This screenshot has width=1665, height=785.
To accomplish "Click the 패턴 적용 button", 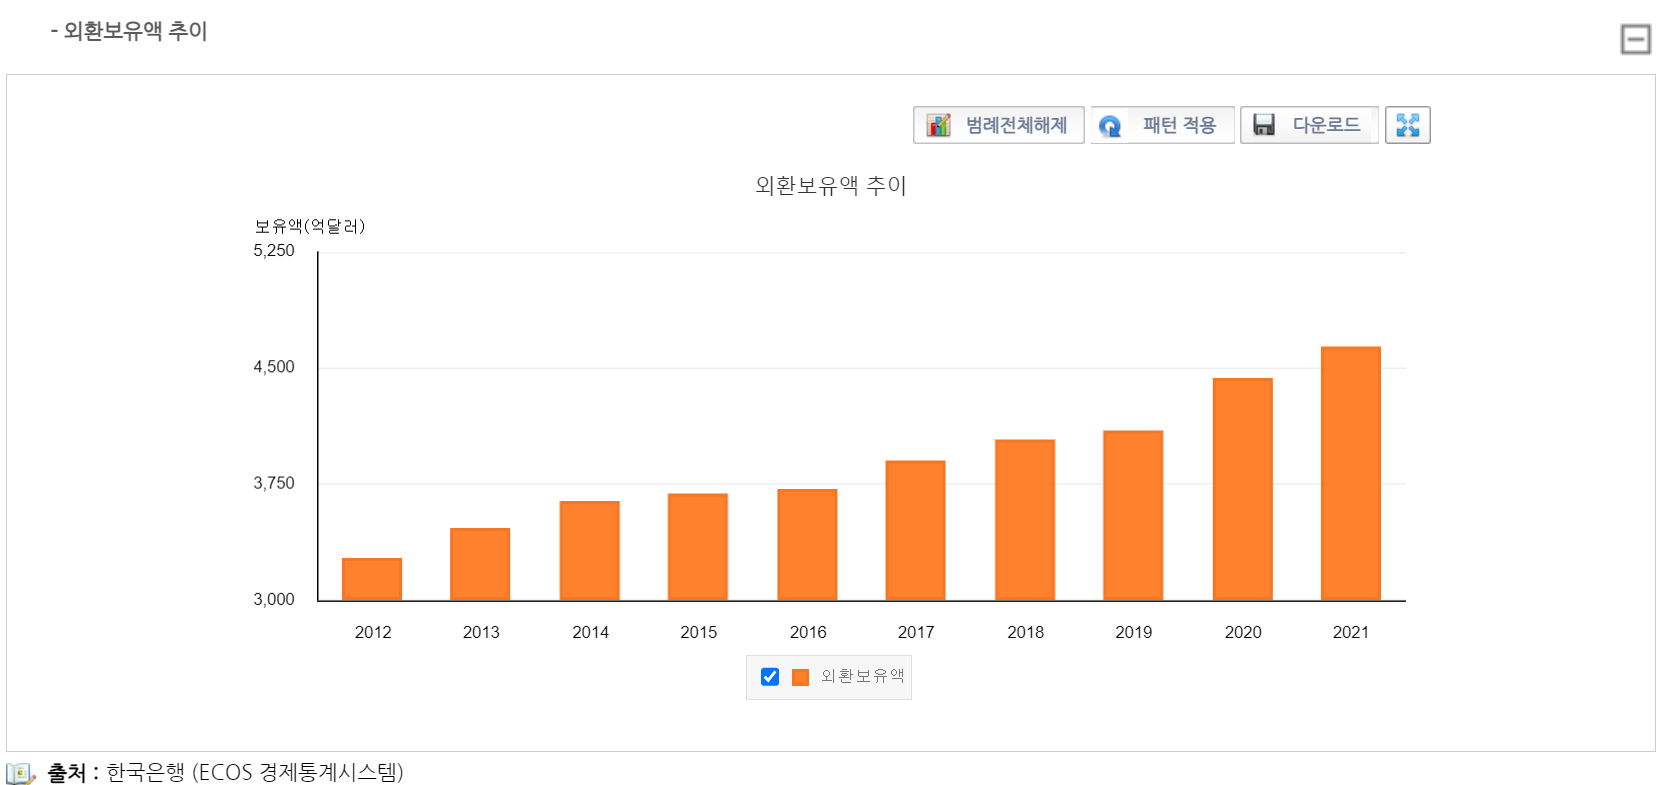I will [1162, 125].
